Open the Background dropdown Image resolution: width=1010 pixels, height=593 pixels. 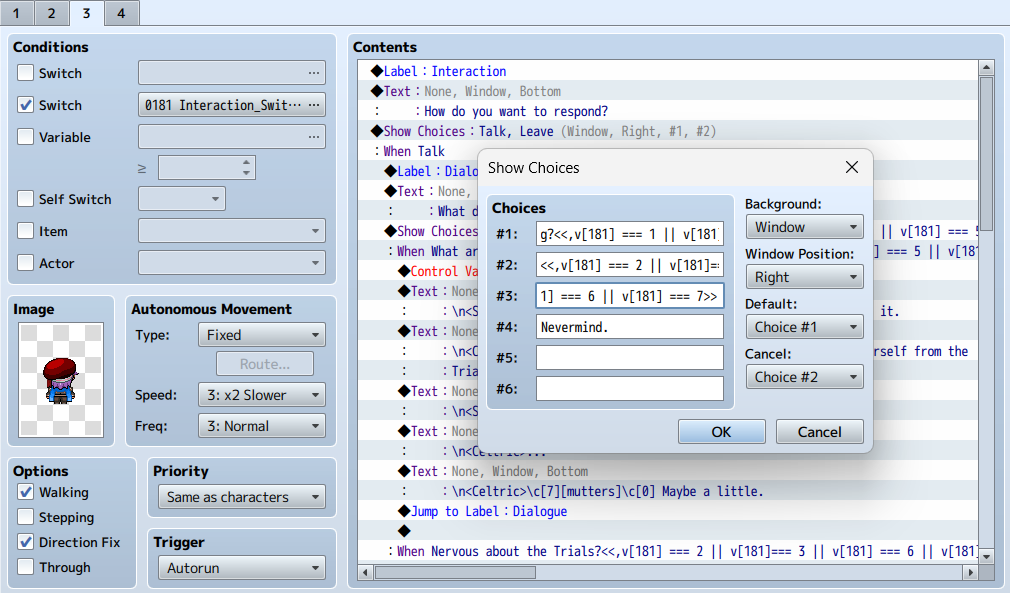tap(804, 227)
